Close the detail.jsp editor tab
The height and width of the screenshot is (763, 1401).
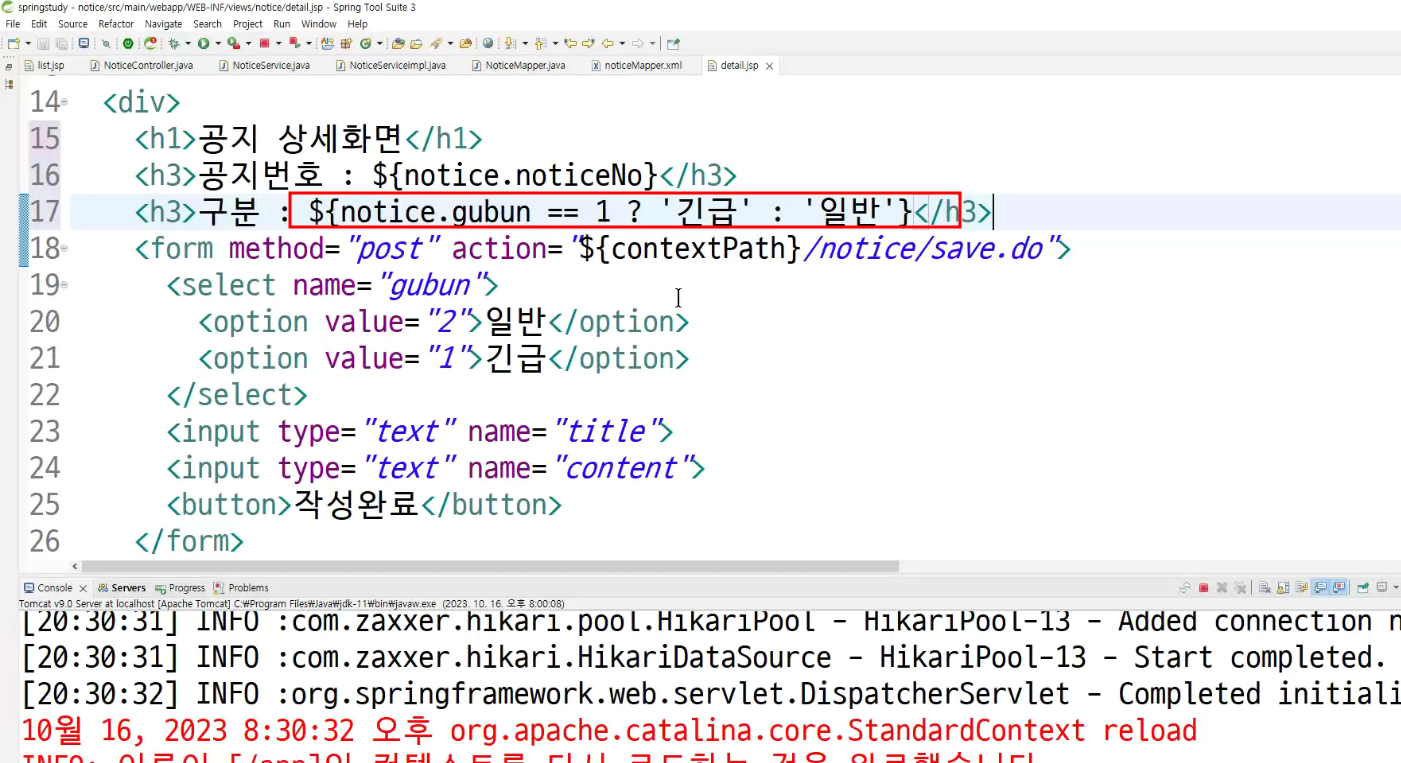tap(769, 67)
